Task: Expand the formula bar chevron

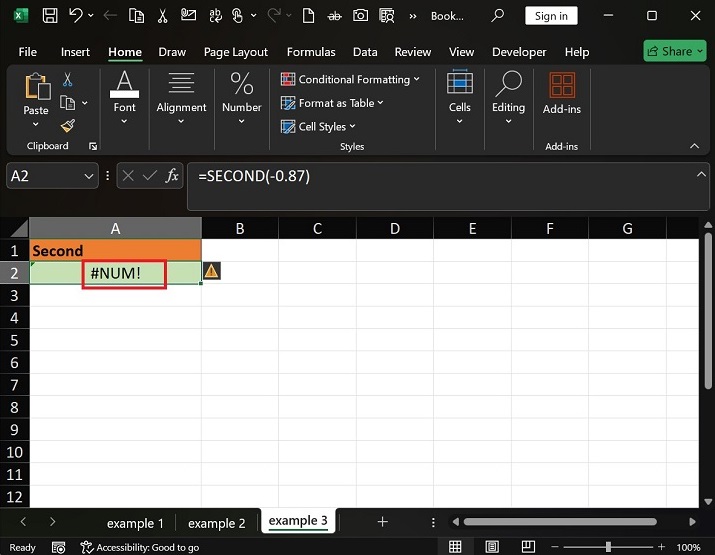Action: (x=701, y=174)
